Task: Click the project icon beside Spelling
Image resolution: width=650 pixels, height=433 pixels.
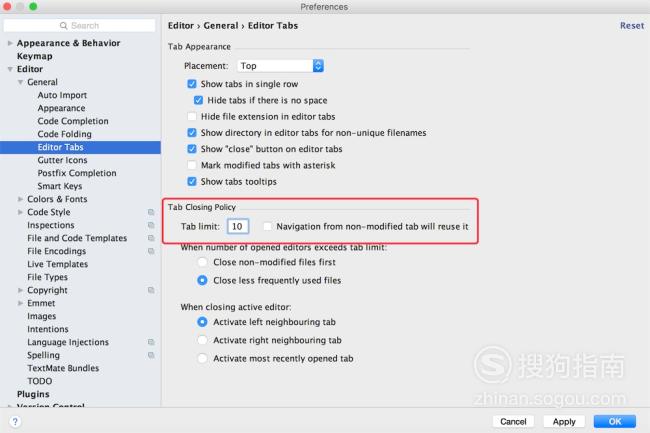Action: pos(151,355)
